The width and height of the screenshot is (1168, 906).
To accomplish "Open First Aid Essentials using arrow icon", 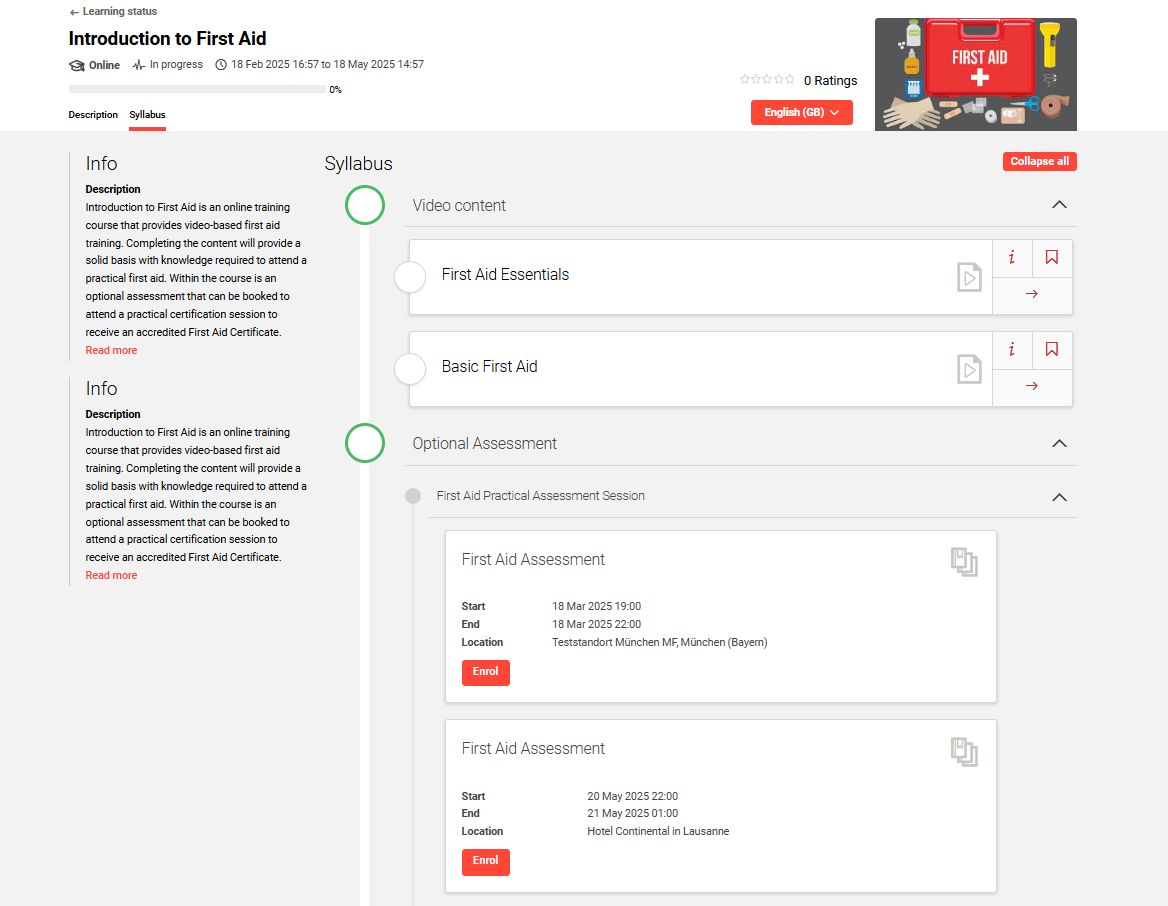I will coord(1032,295).
